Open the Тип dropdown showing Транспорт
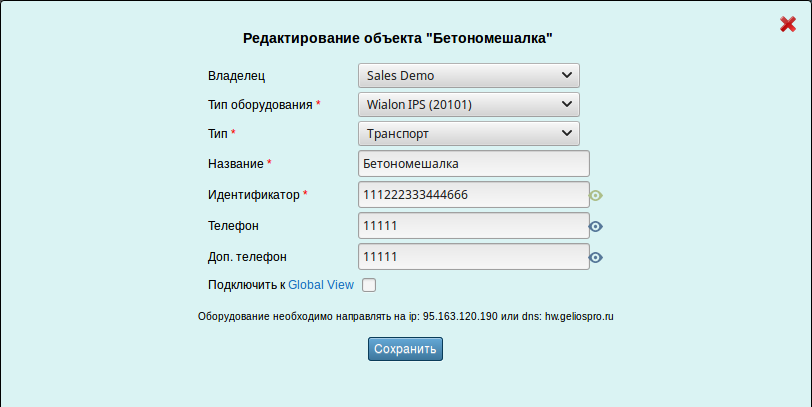Screen dimensions: 812x407 click(468, 133)
